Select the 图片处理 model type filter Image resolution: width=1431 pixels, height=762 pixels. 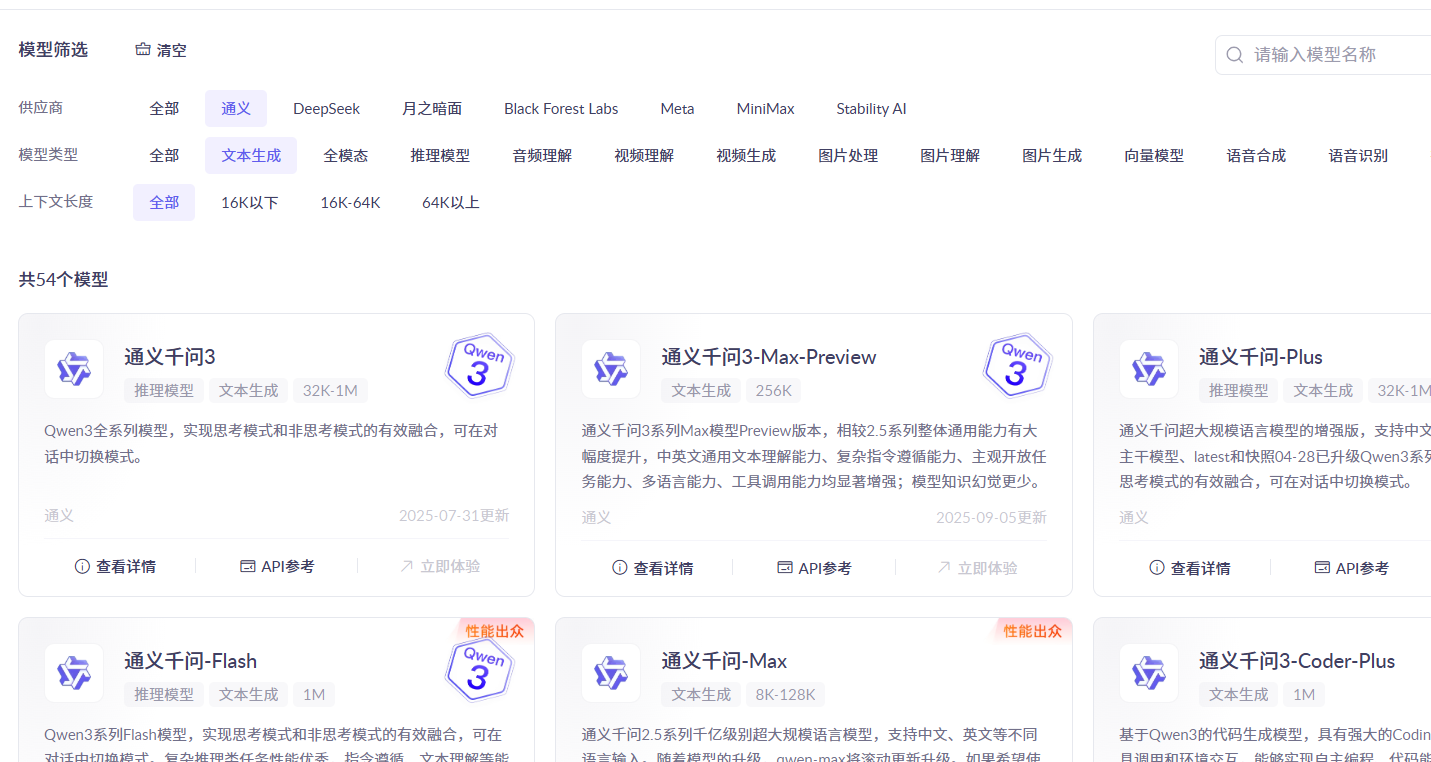(x=848, y=155)
